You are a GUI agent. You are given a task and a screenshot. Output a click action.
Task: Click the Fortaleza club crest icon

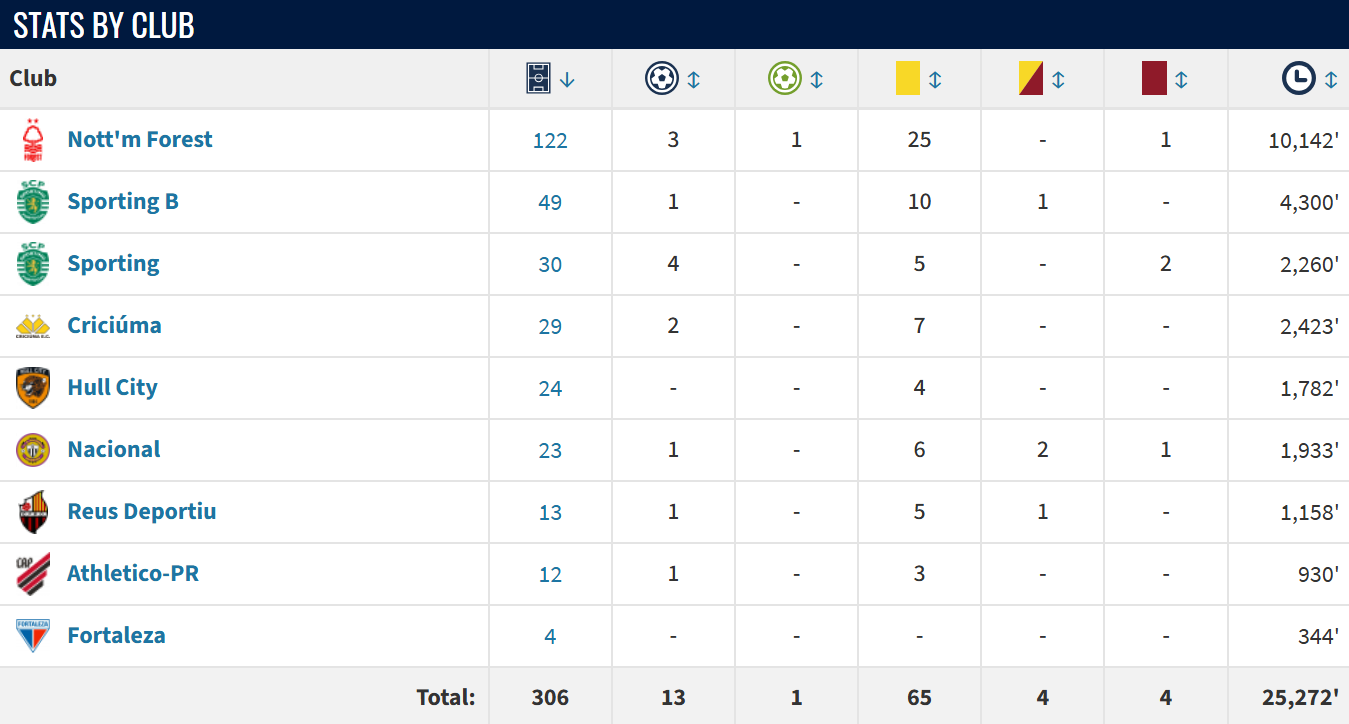(33, 636)
